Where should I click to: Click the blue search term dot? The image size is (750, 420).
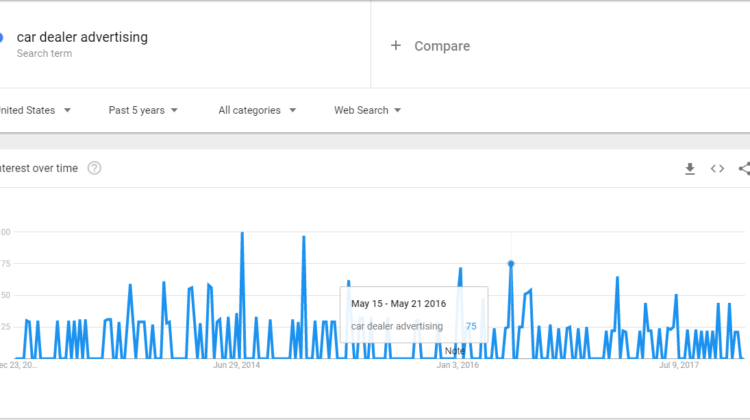[1, 38]
